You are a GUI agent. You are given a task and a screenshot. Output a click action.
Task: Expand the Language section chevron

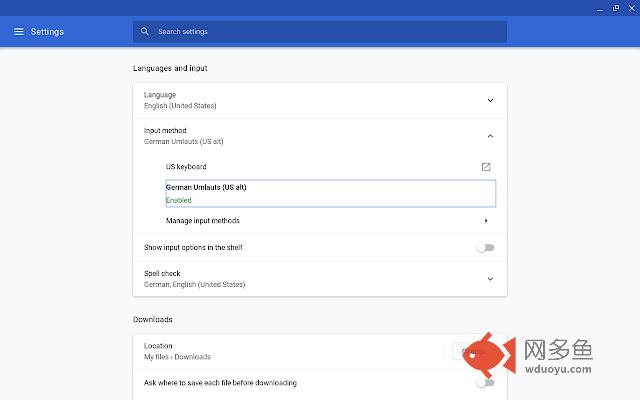pos(490,100)
